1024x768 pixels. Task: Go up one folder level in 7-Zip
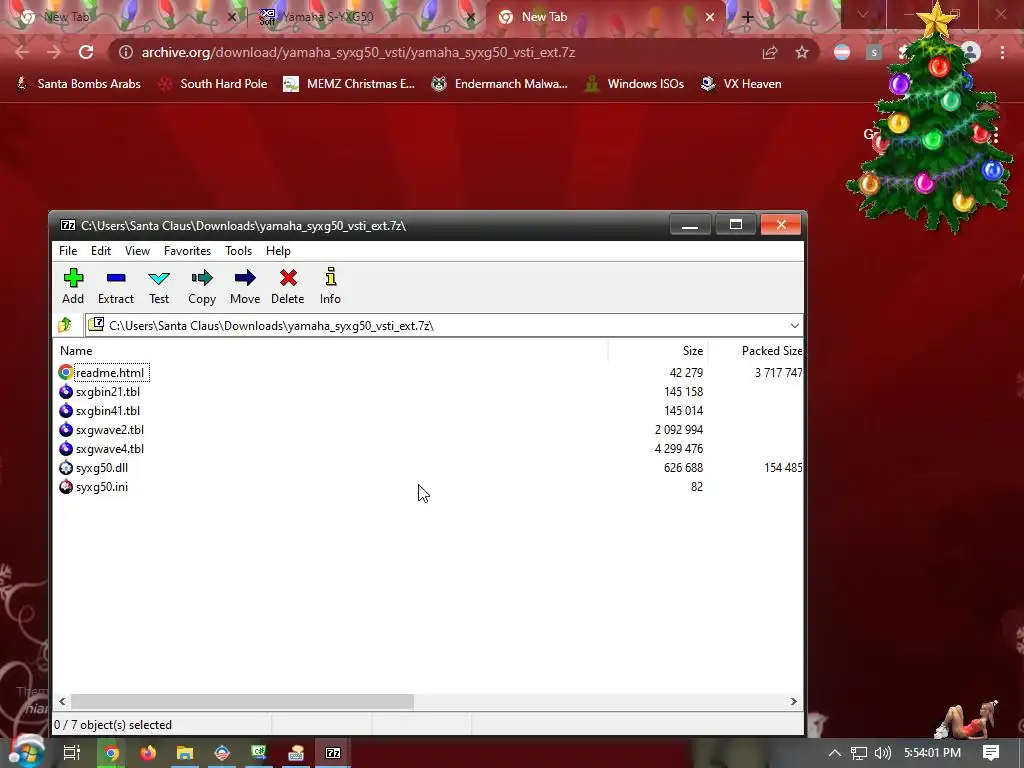point(65,325)
